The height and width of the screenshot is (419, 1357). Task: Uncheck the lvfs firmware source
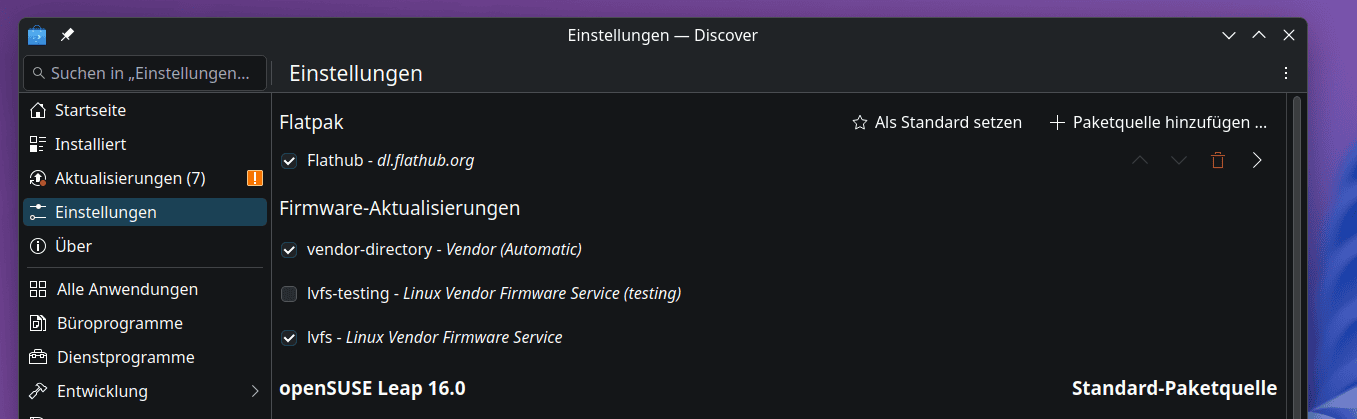pyautogui.click(x=289, y=338)
